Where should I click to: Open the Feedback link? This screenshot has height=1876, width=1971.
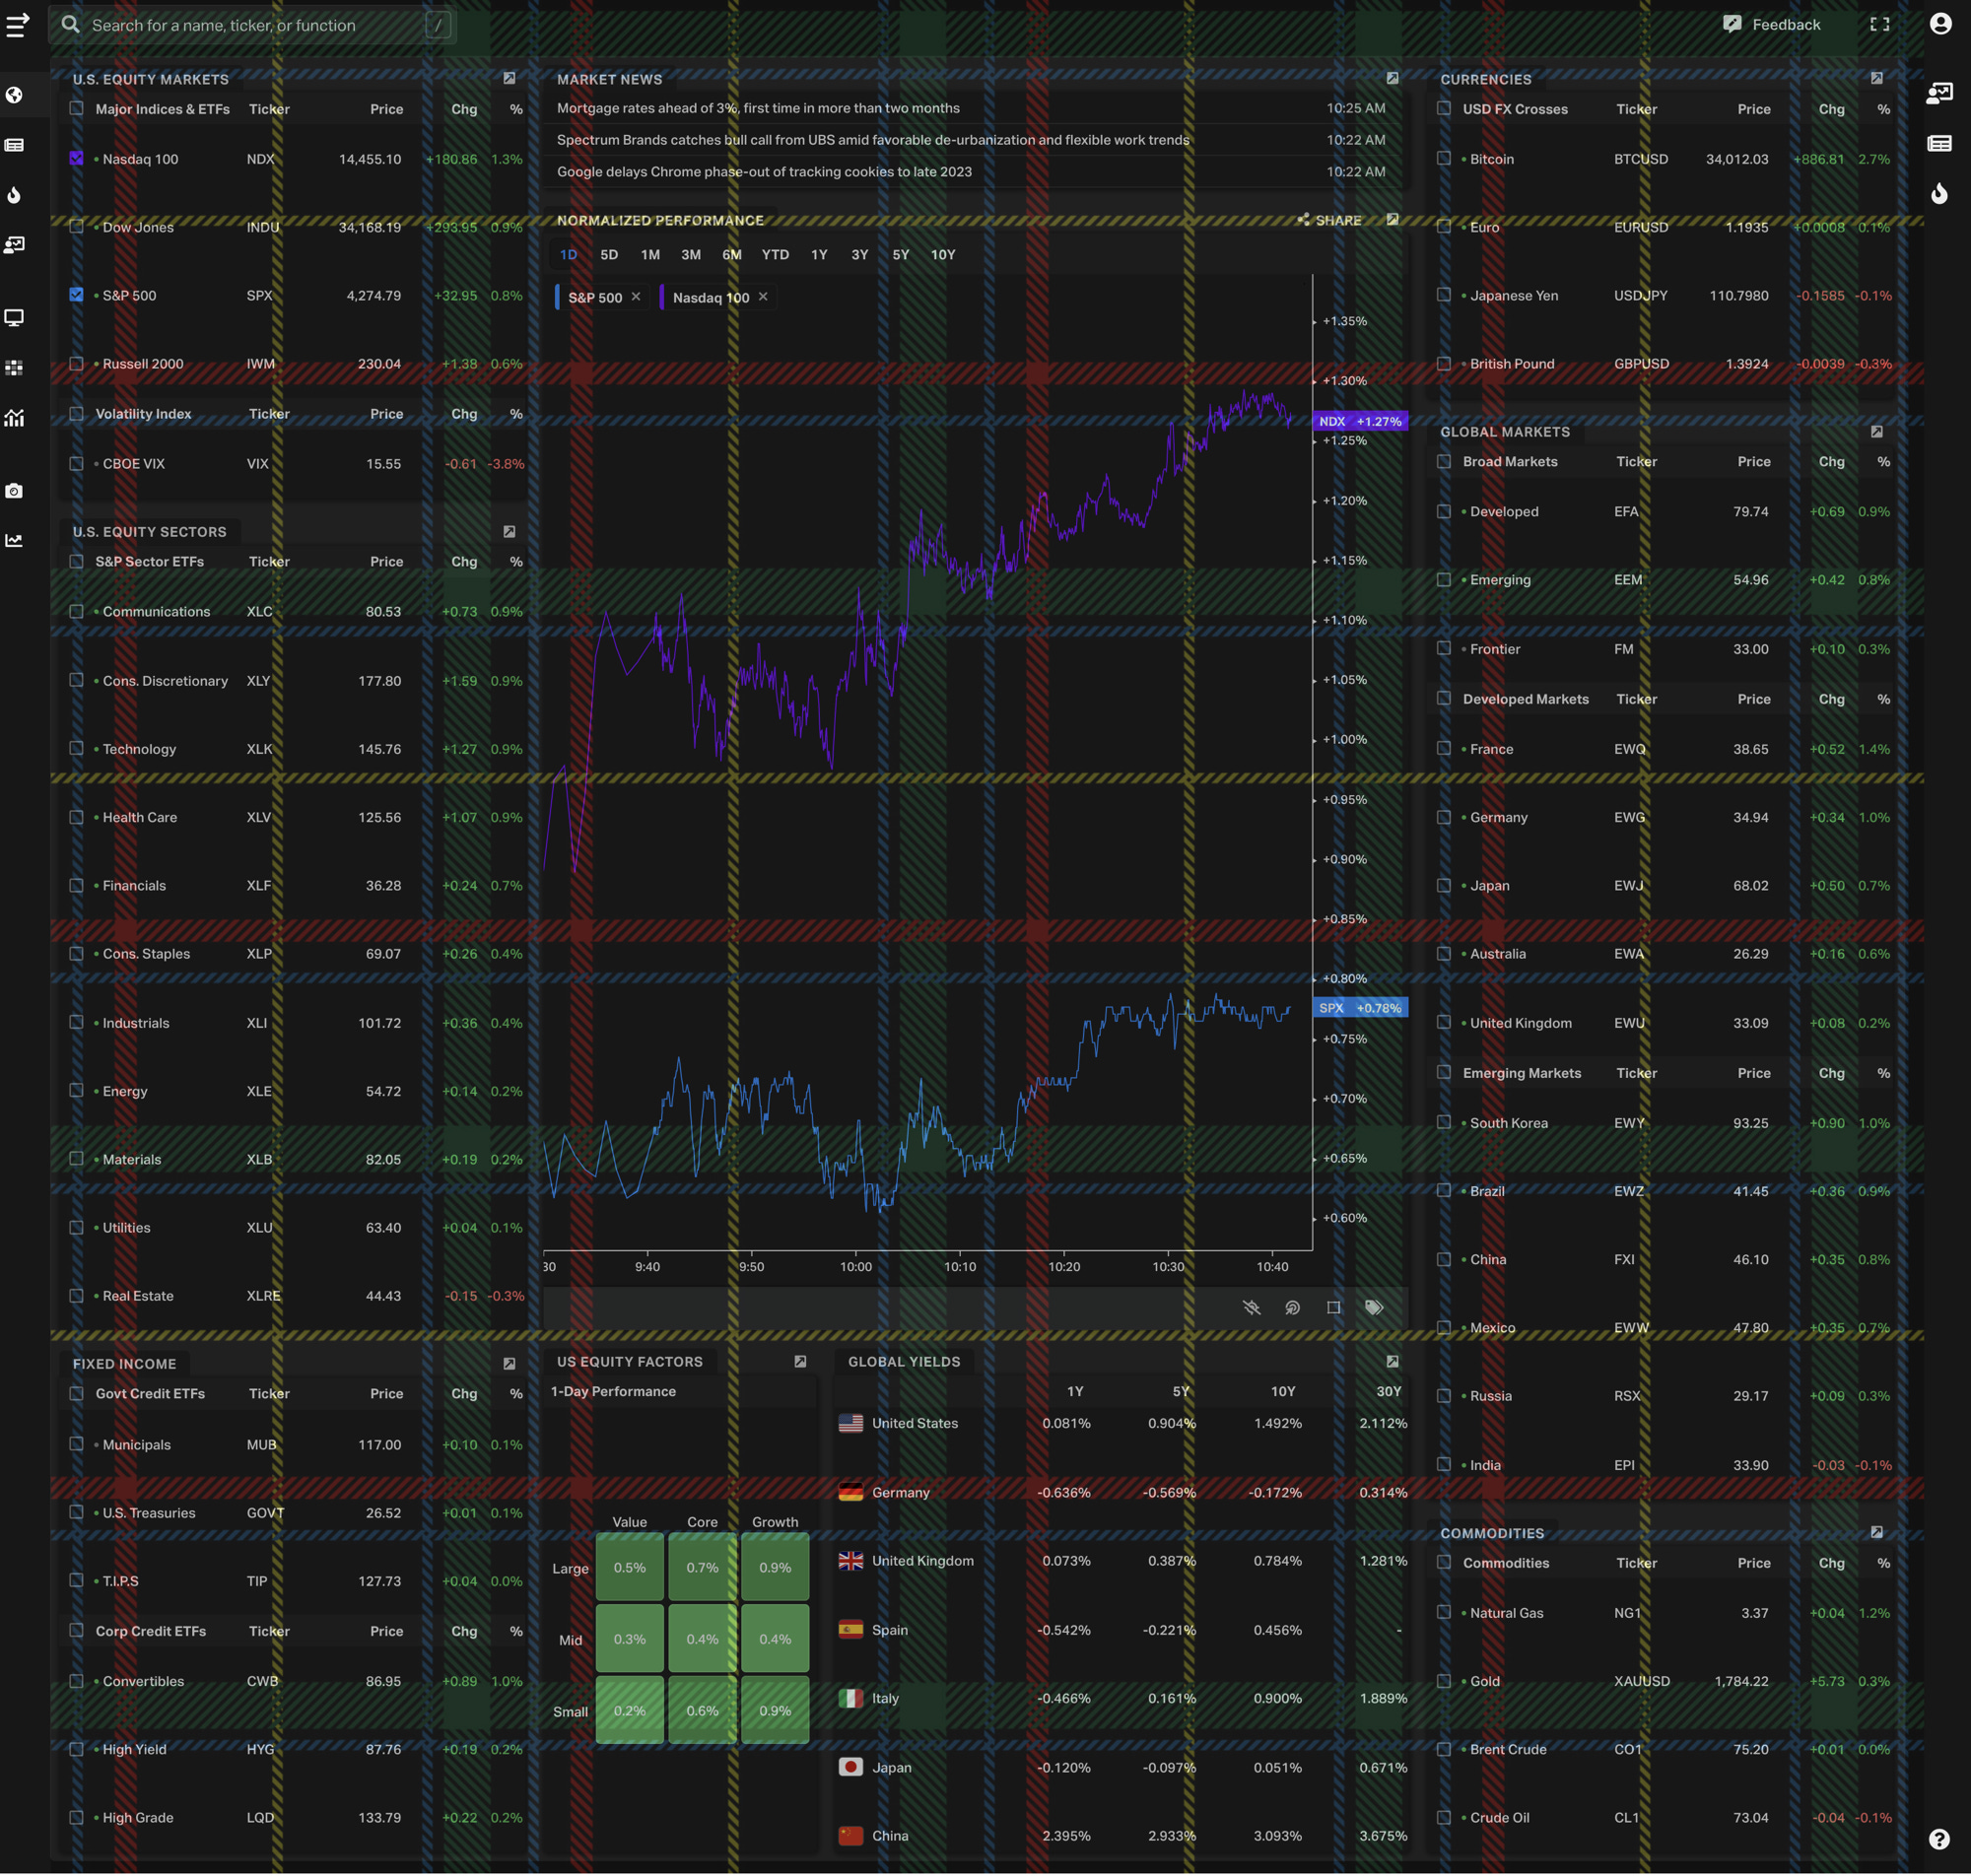[1772, 25]
